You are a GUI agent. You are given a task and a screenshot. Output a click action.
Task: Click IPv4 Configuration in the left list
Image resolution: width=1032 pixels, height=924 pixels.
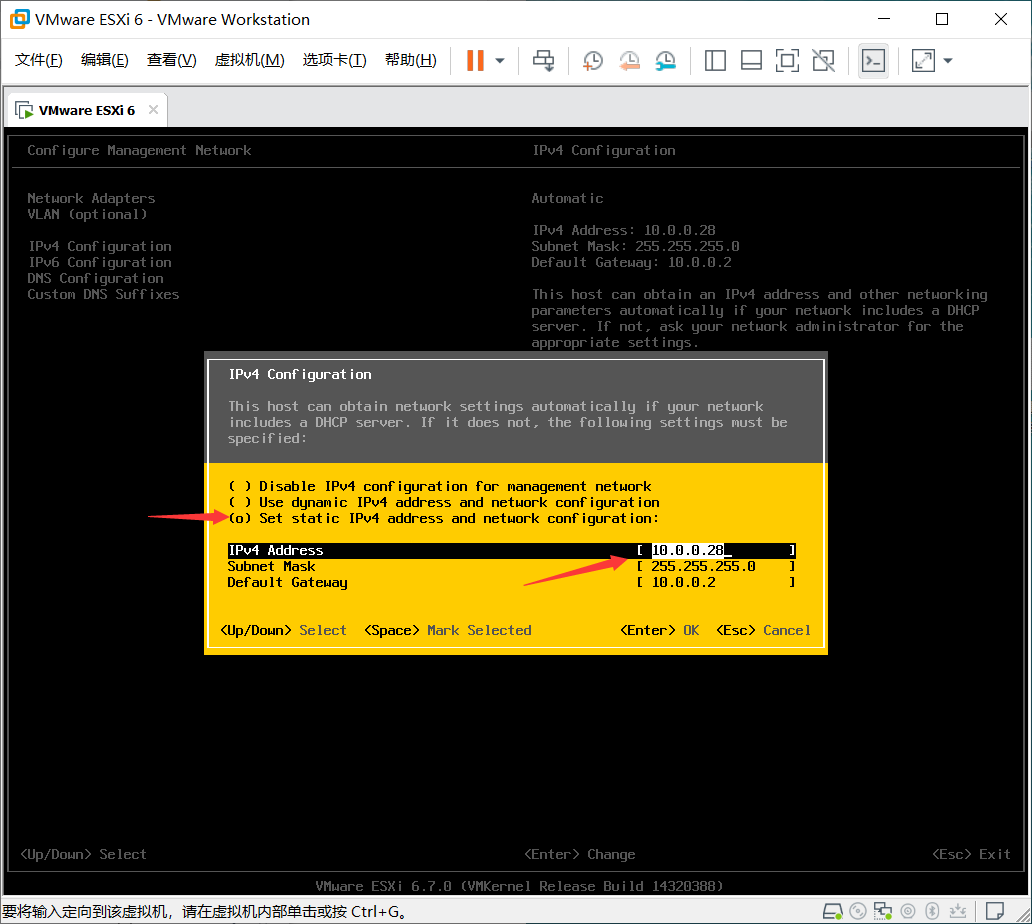point(99,246)
